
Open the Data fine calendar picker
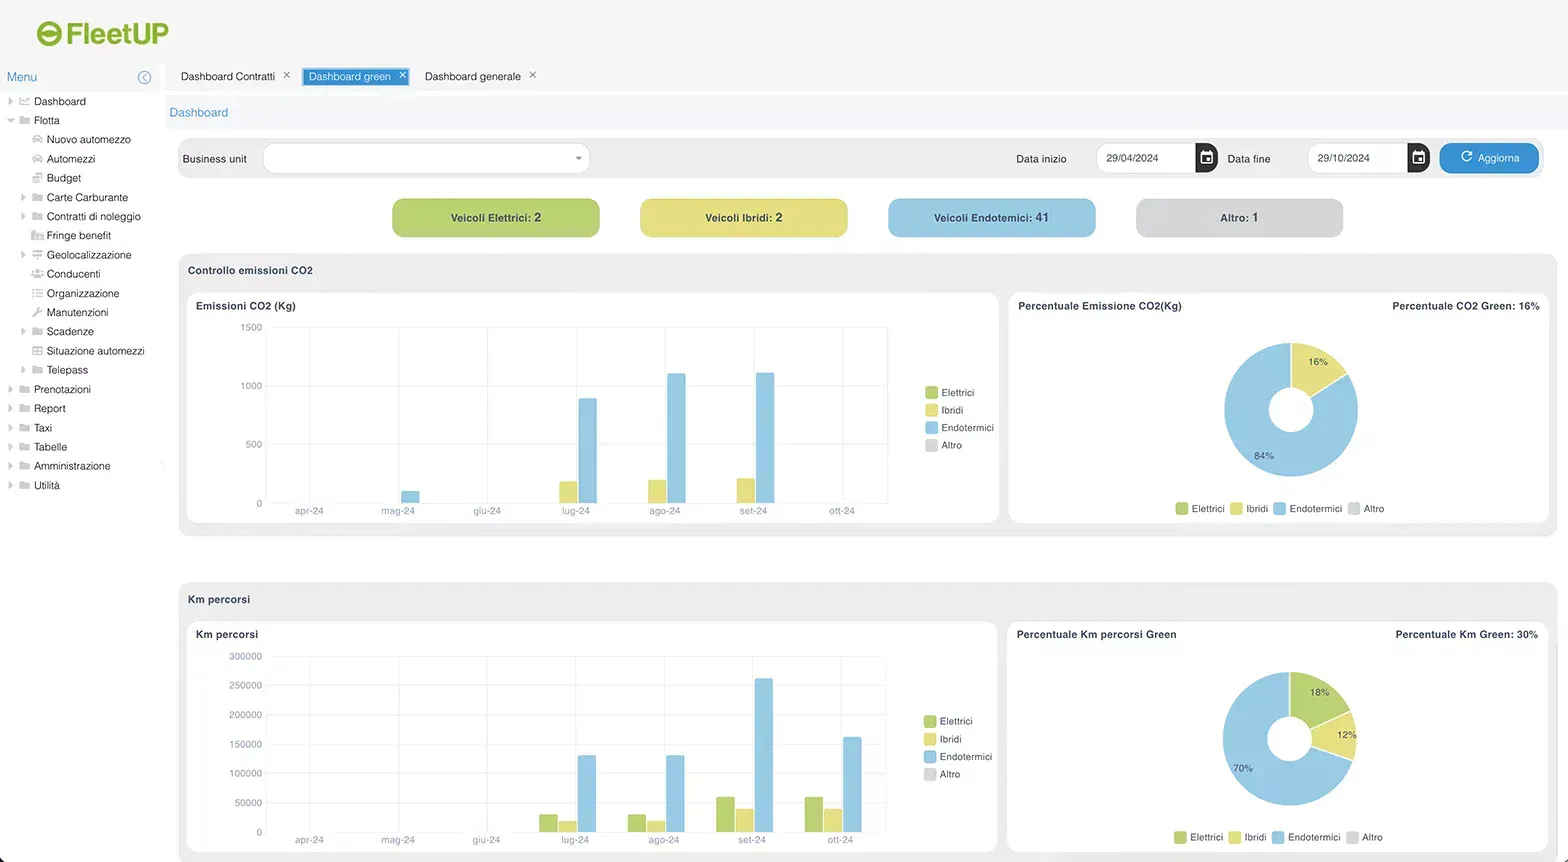tap(1418, 158)
